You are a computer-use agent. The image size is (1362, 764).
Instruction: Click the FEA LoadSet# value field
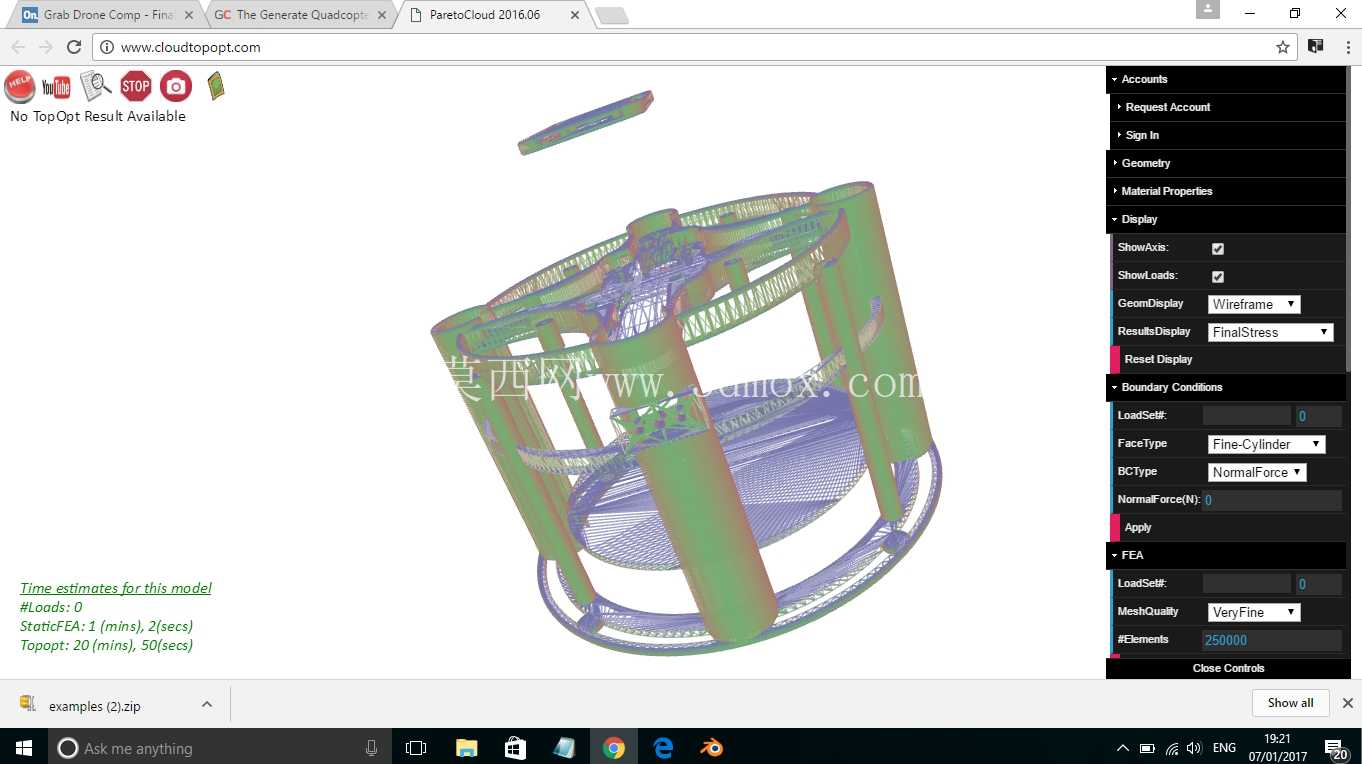(1318, 584)
